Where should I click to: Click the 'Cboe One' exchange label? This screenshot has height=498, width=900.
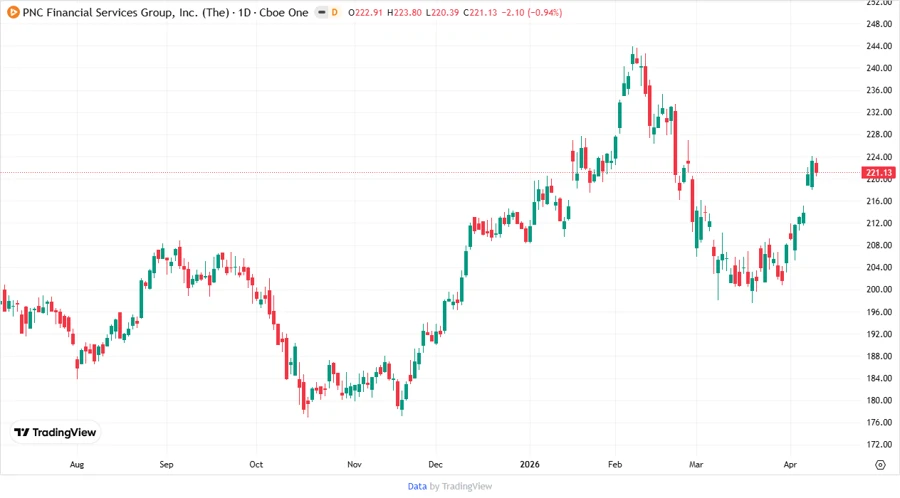pos(284,12)
